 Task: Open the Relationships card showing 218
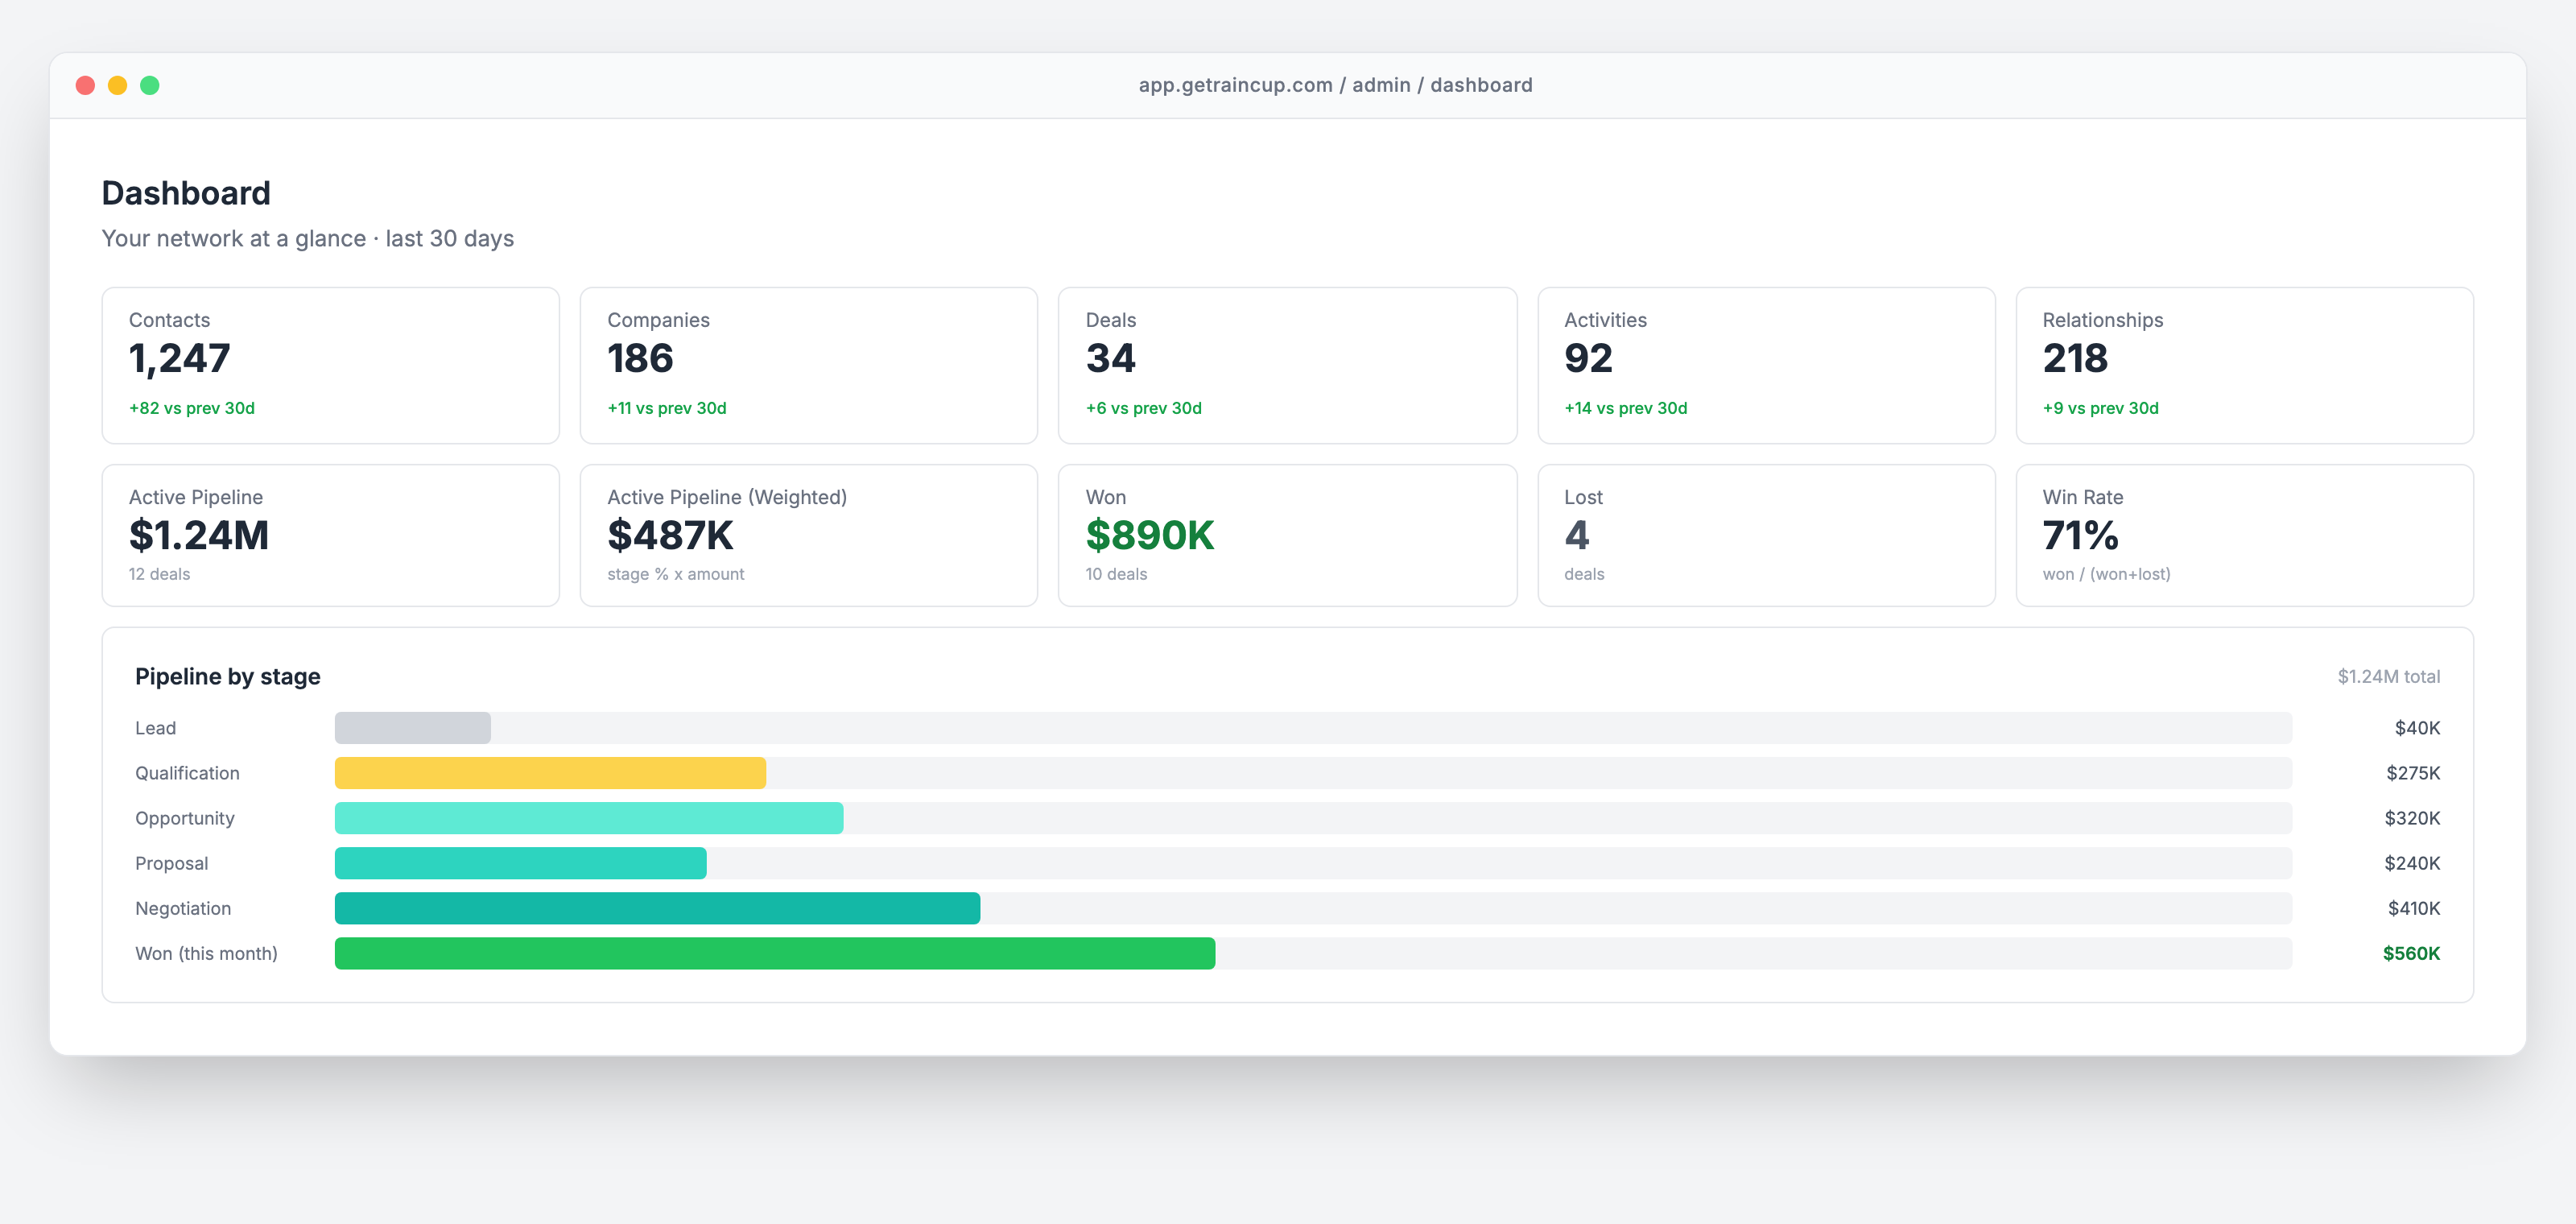(2244, 365)
